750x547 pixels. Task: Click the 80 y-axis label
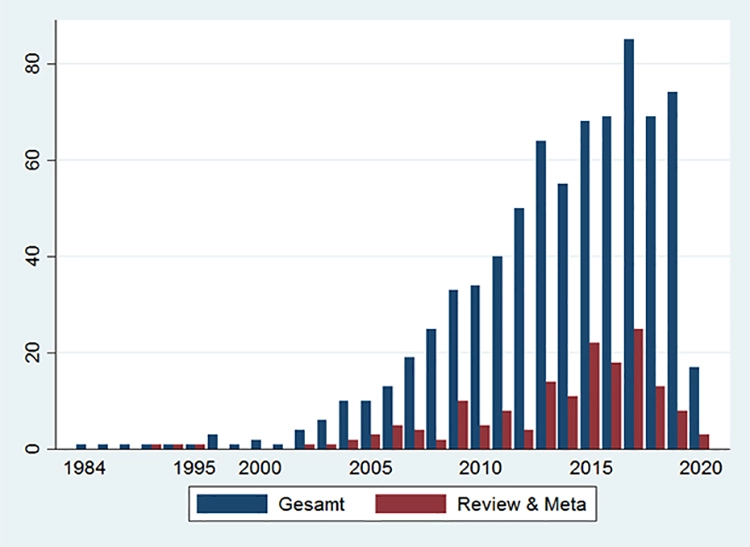[x=34, y=64]
